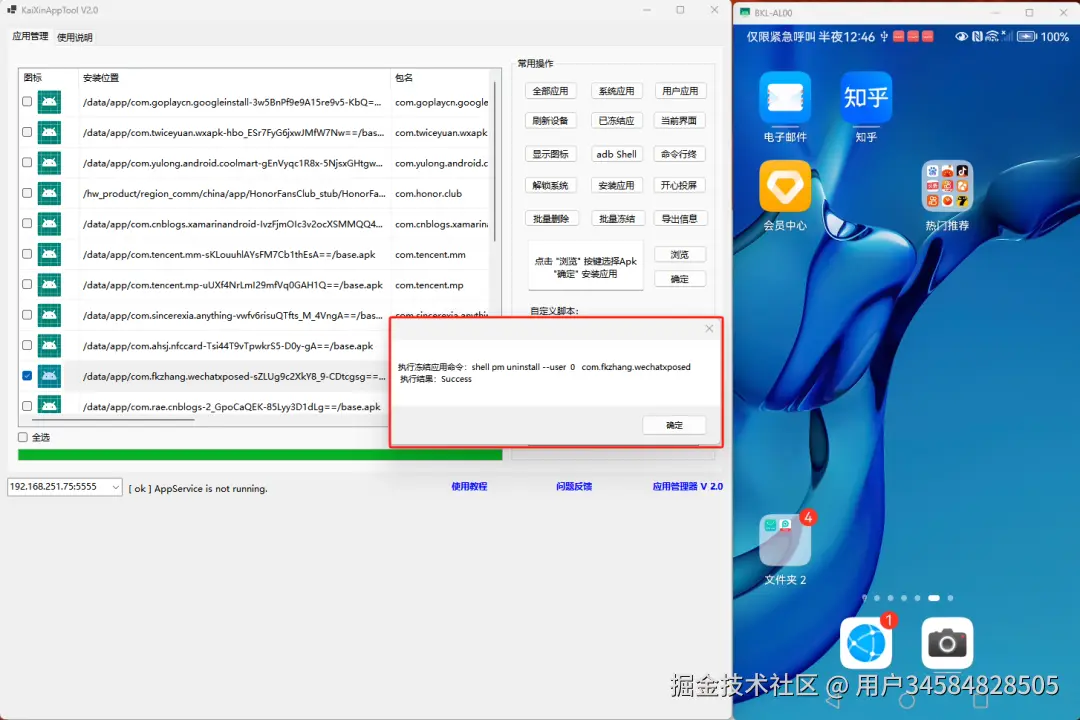Confirm the dialog with its 确定 button
1080x720 pixels.
click(674, 425)
